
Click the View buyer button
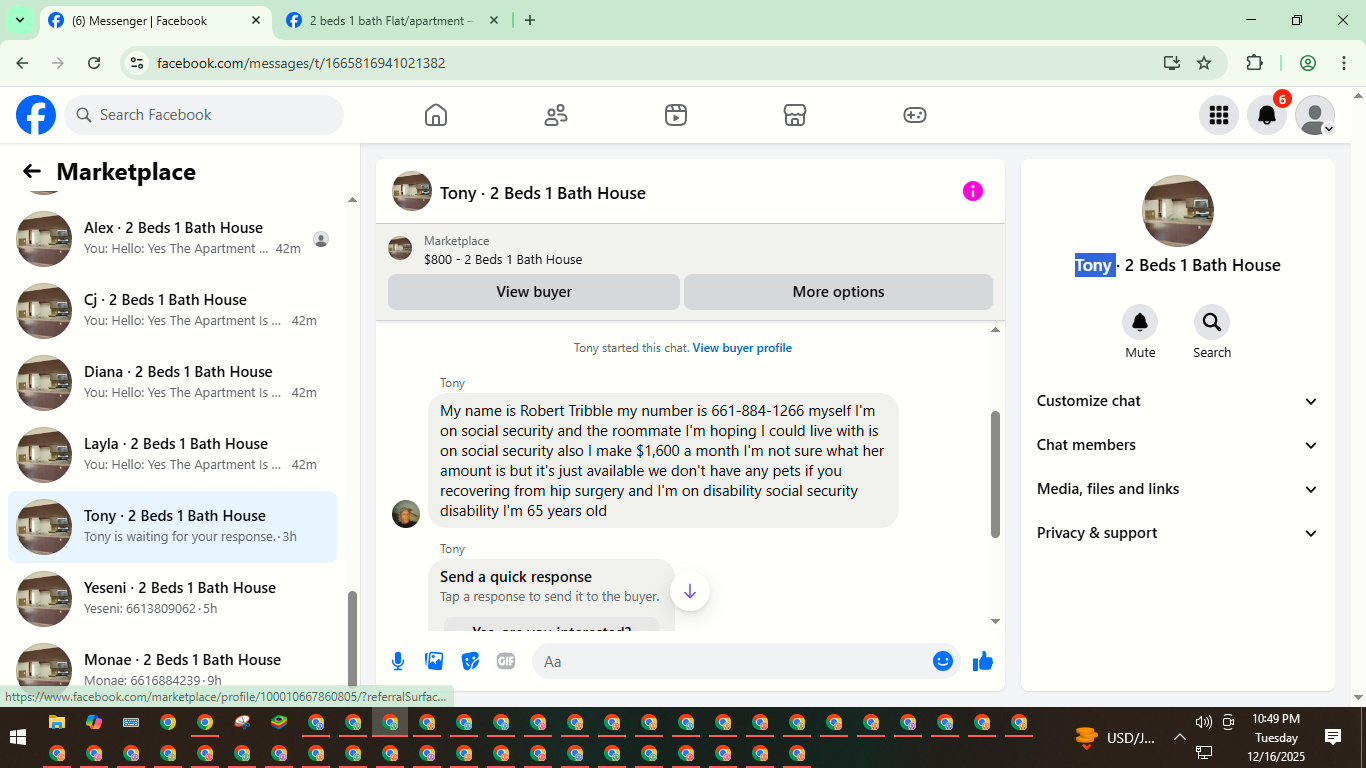(534, 292)
